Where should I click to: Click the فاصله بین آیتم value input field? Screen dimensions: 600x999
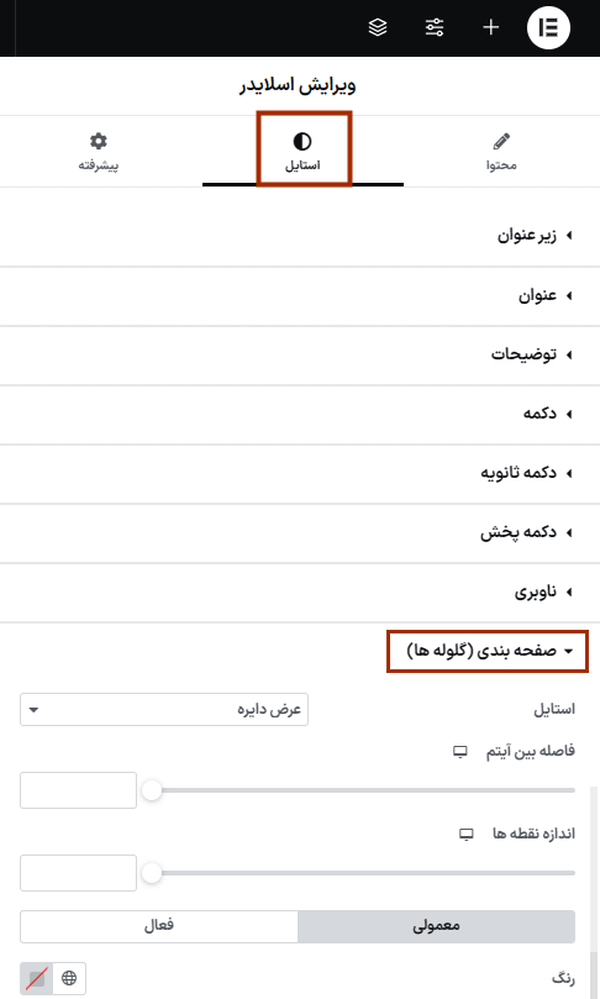pyautogui.click(x=78, y=790)
